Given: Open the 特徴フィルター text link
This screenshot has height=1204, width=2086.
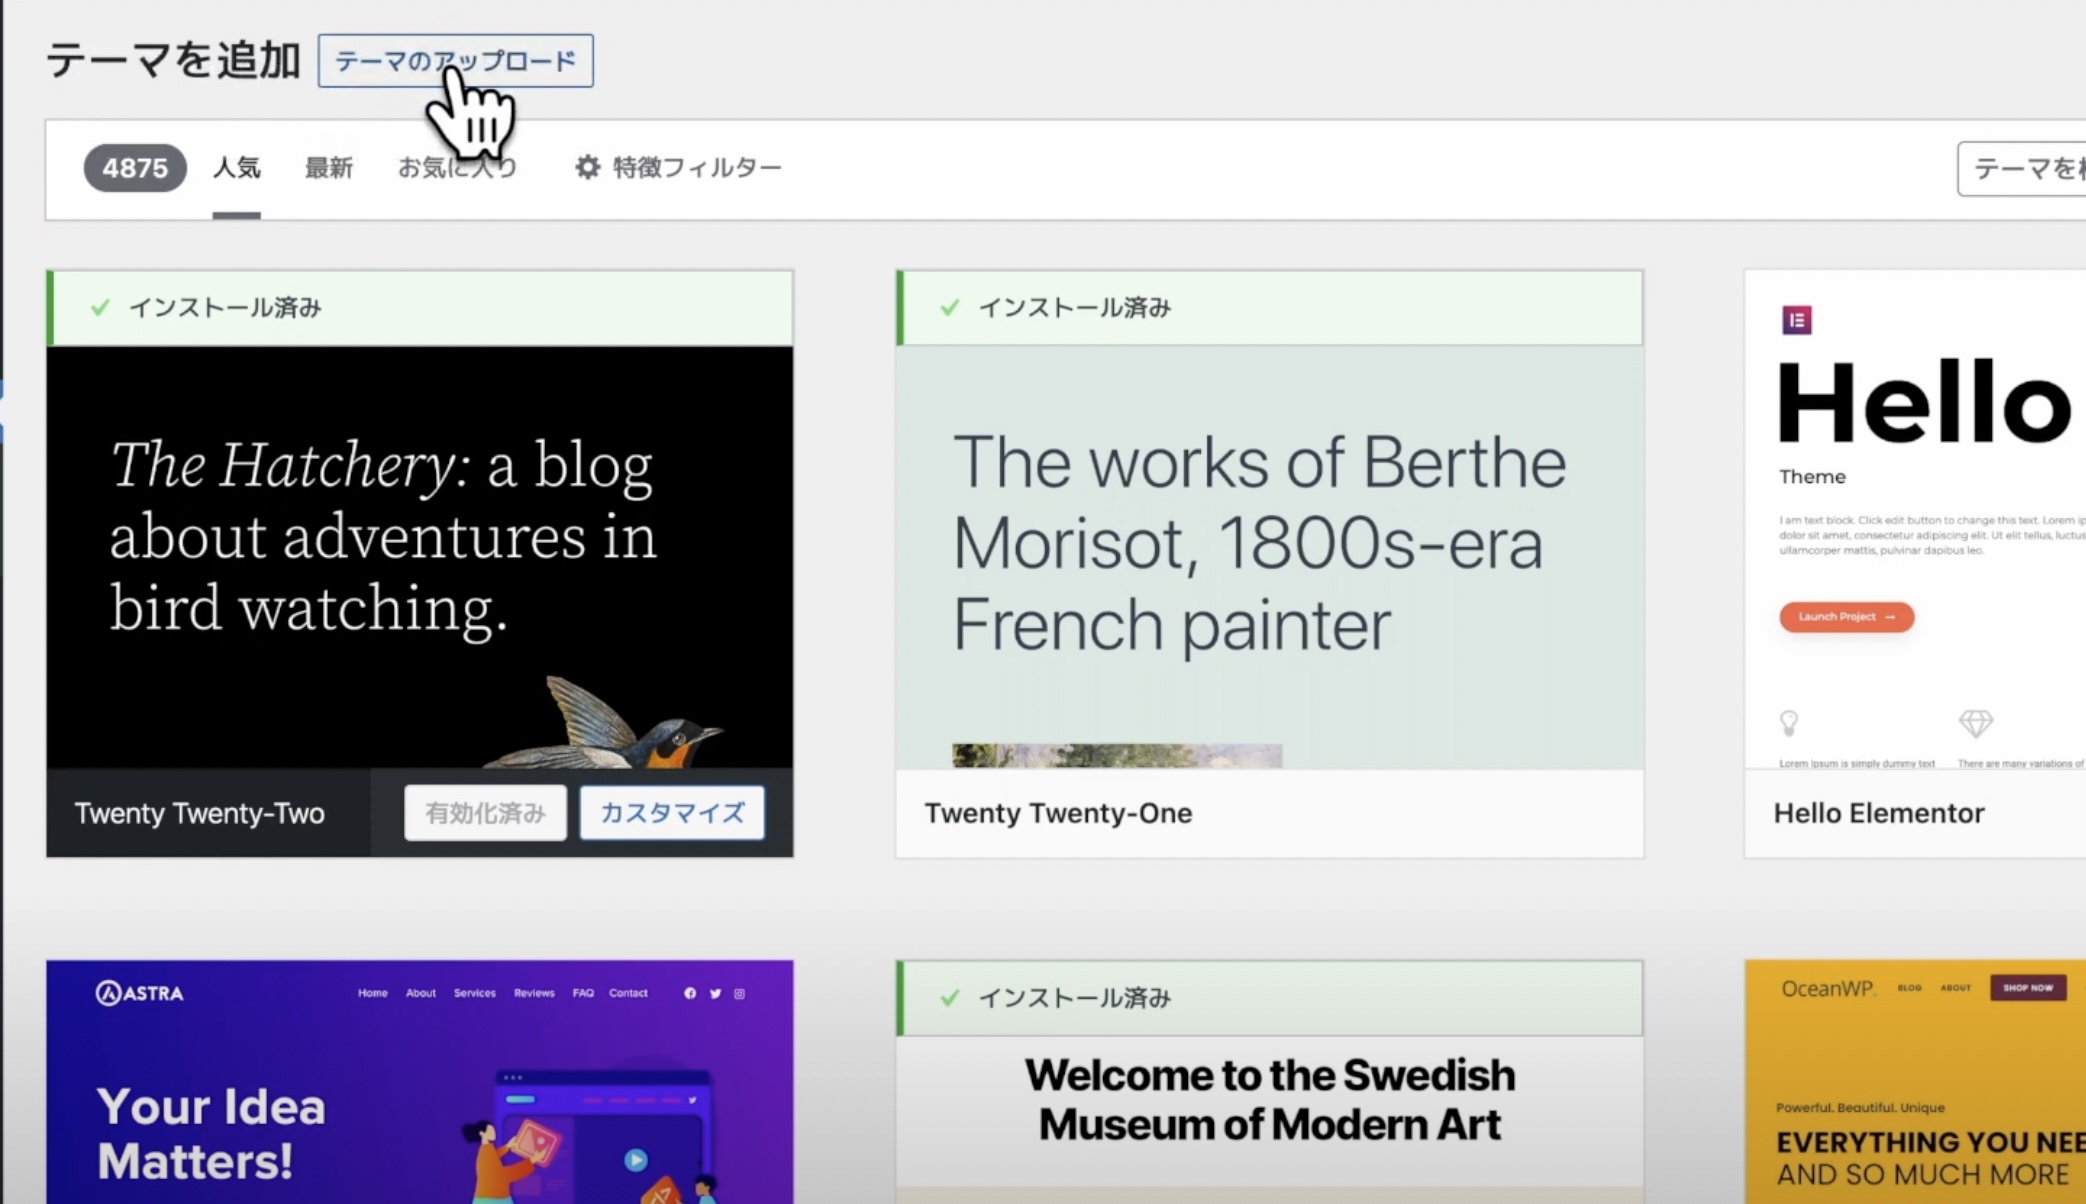Looking at the screenshot, I should pyautogui.click(x=697, y=167).
